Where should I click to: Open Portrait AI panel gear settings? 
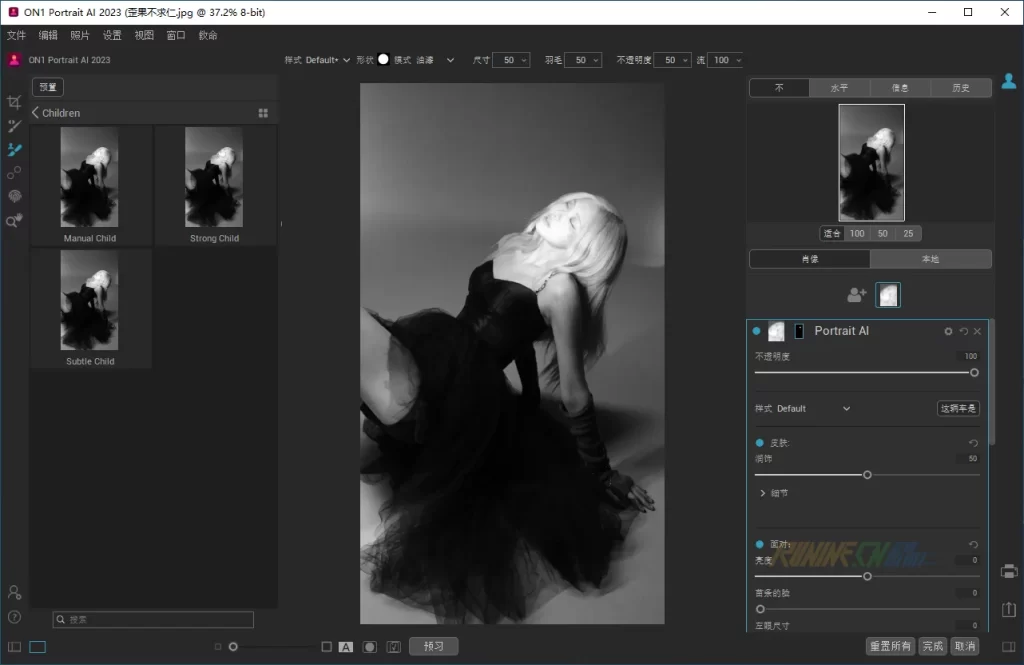click(948, 331)
